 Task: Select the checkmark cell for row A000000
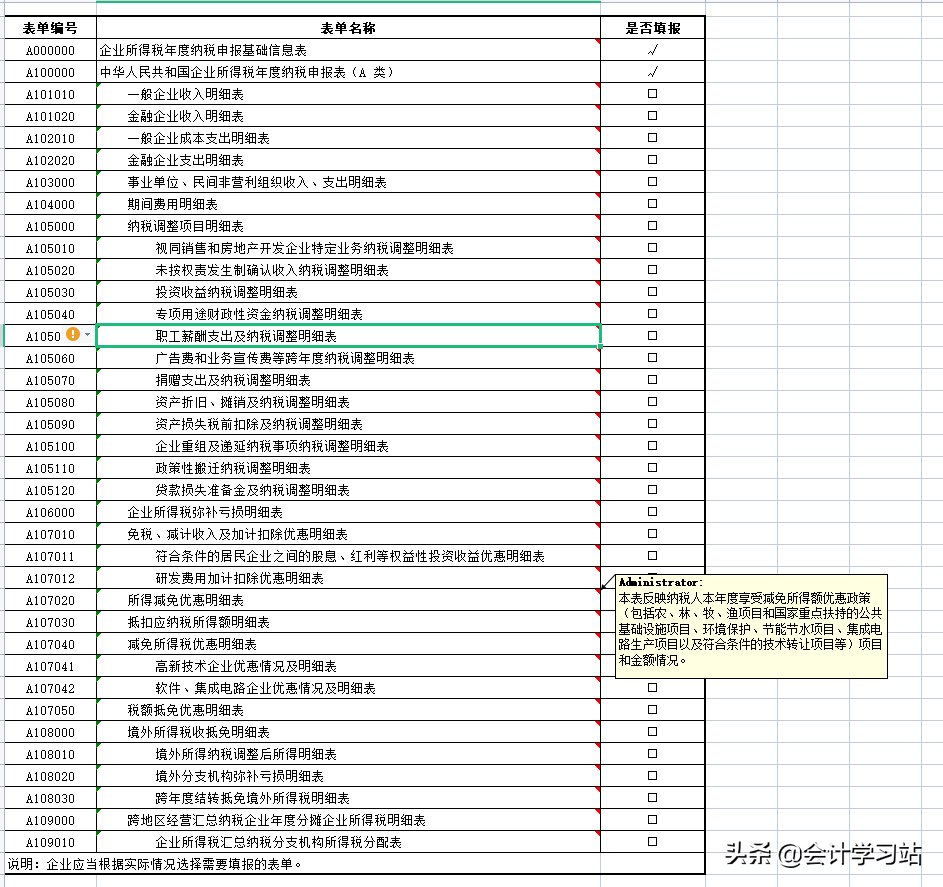(653, 51)
